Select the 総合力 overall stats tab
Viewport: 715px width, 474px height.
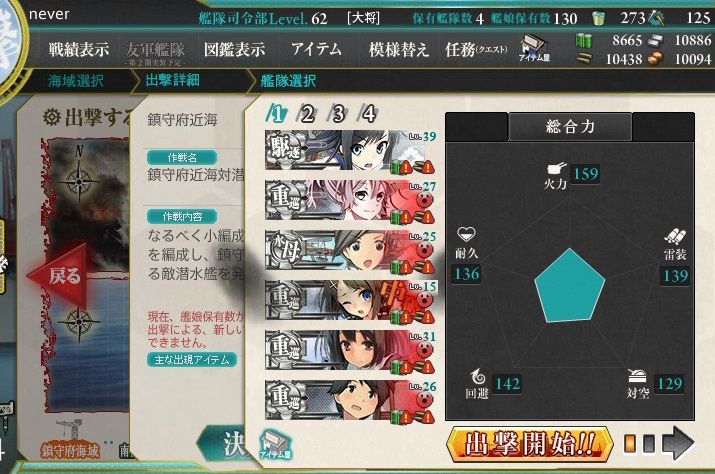click(x=570, y=126)
